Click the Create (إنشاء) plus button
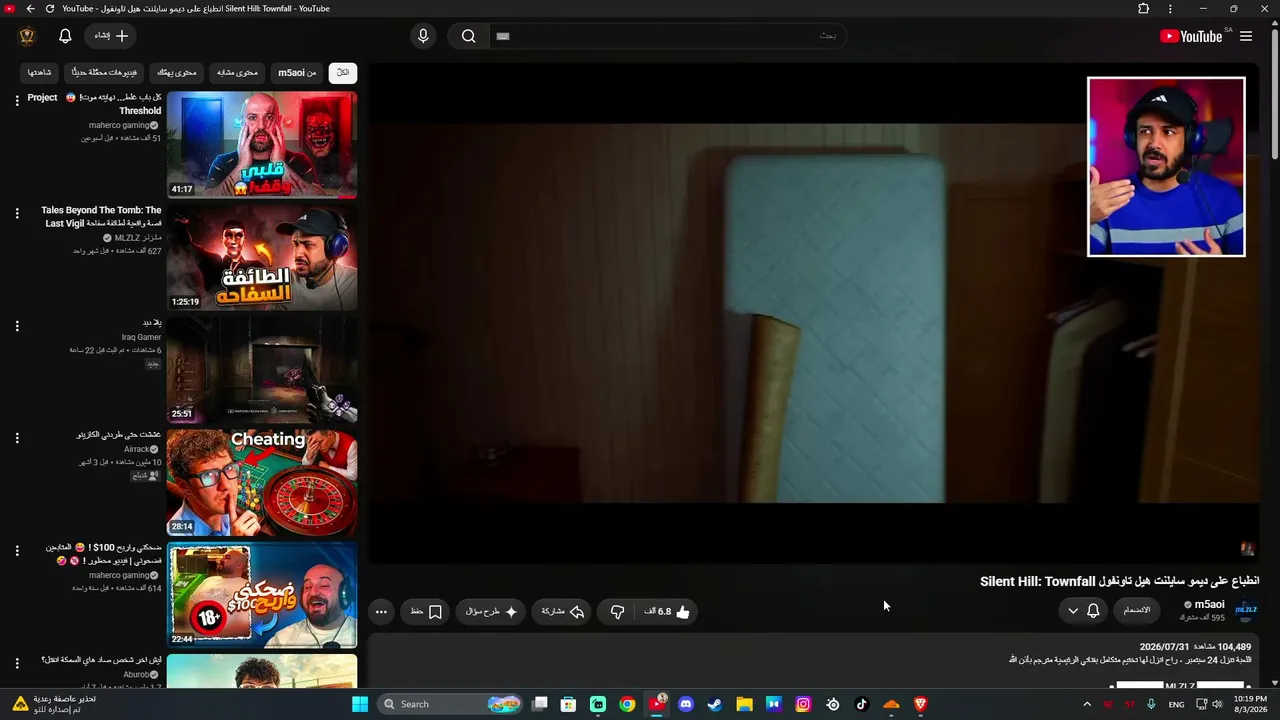This screenshot has height=720, width=1280. point(112,36)
